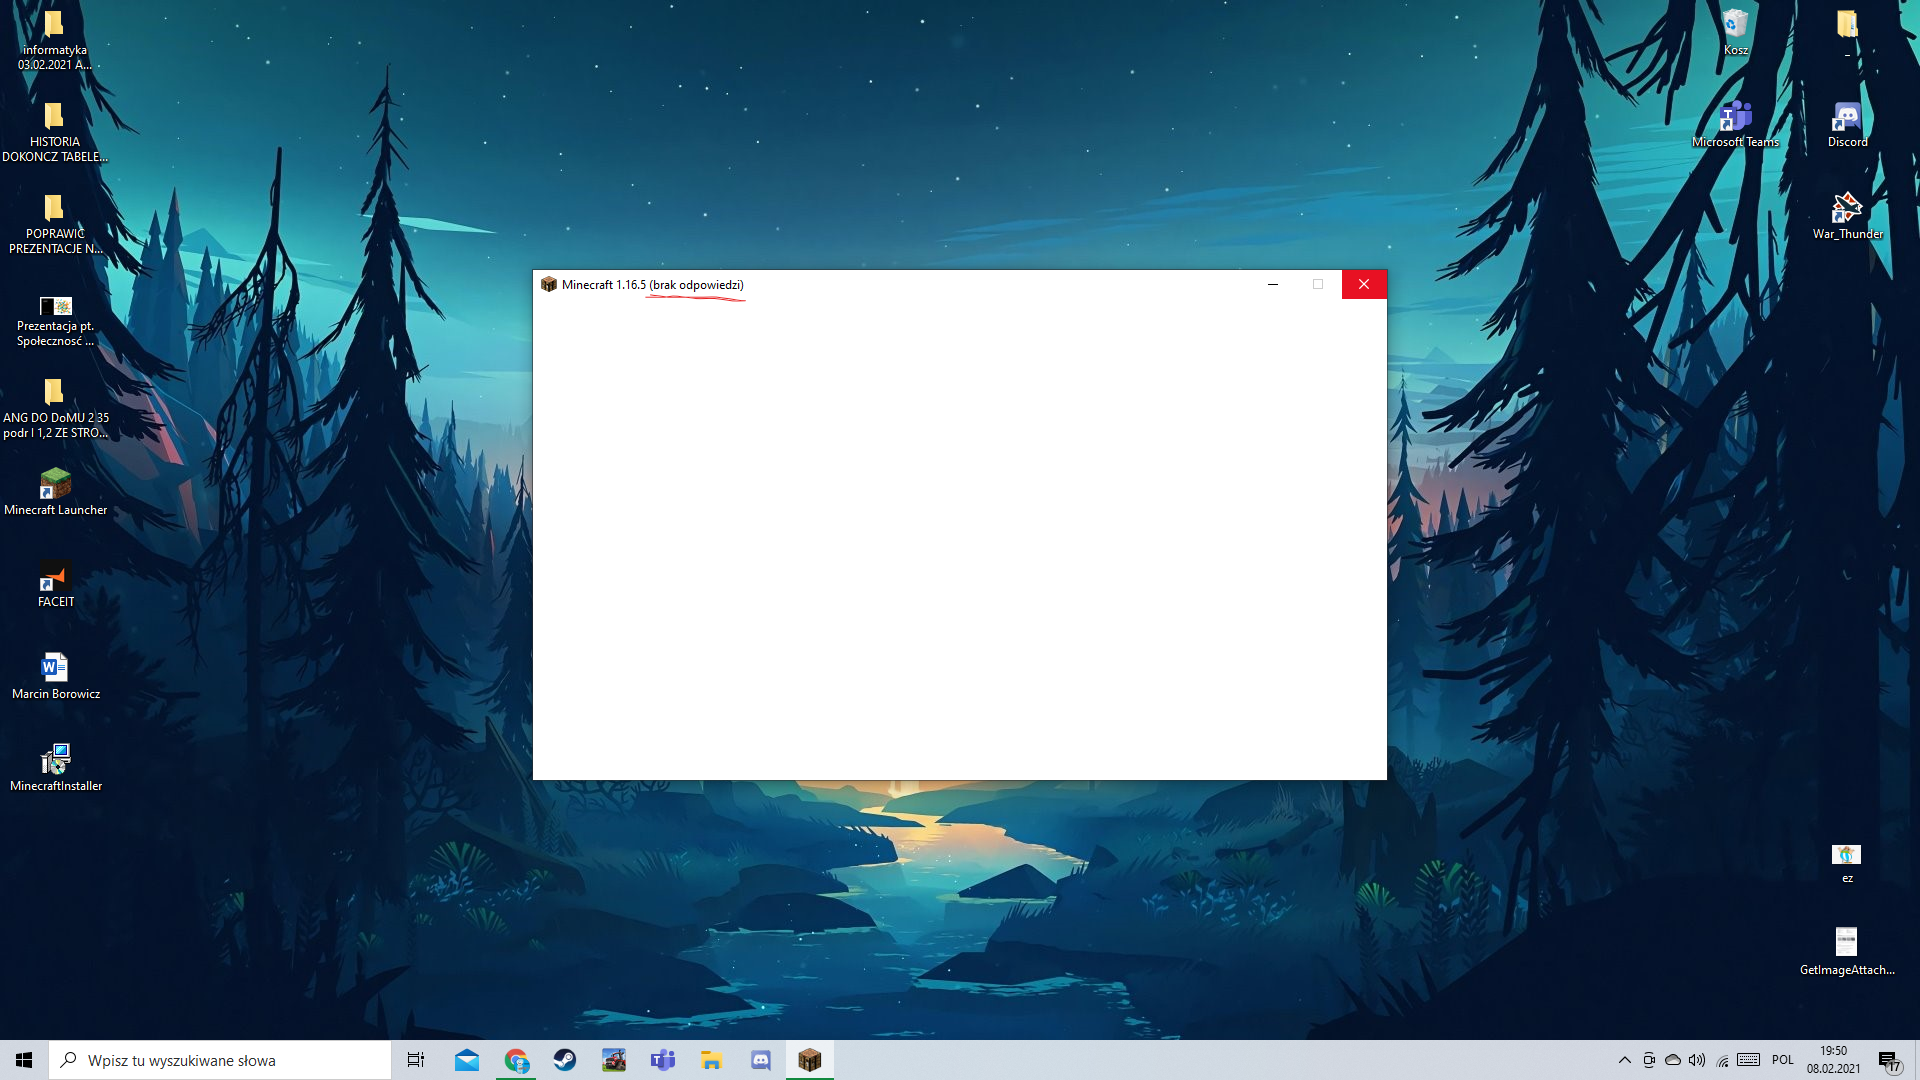Open the notification center icon
Screen dimensions: 1920x1080
[1889, 1061]
